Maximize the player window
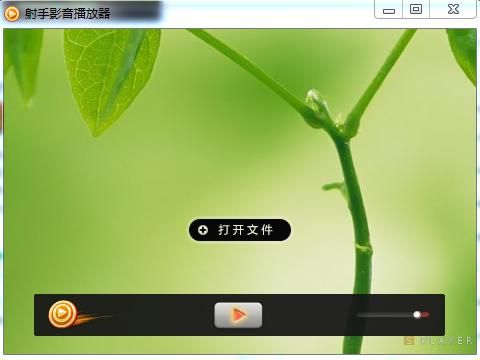This screenshot has width=480, height=360. click(x=416, y=9)
